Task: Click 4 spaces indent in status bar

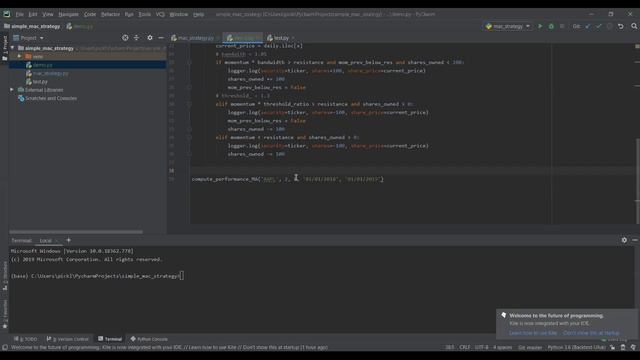Action: coord(502,348)
